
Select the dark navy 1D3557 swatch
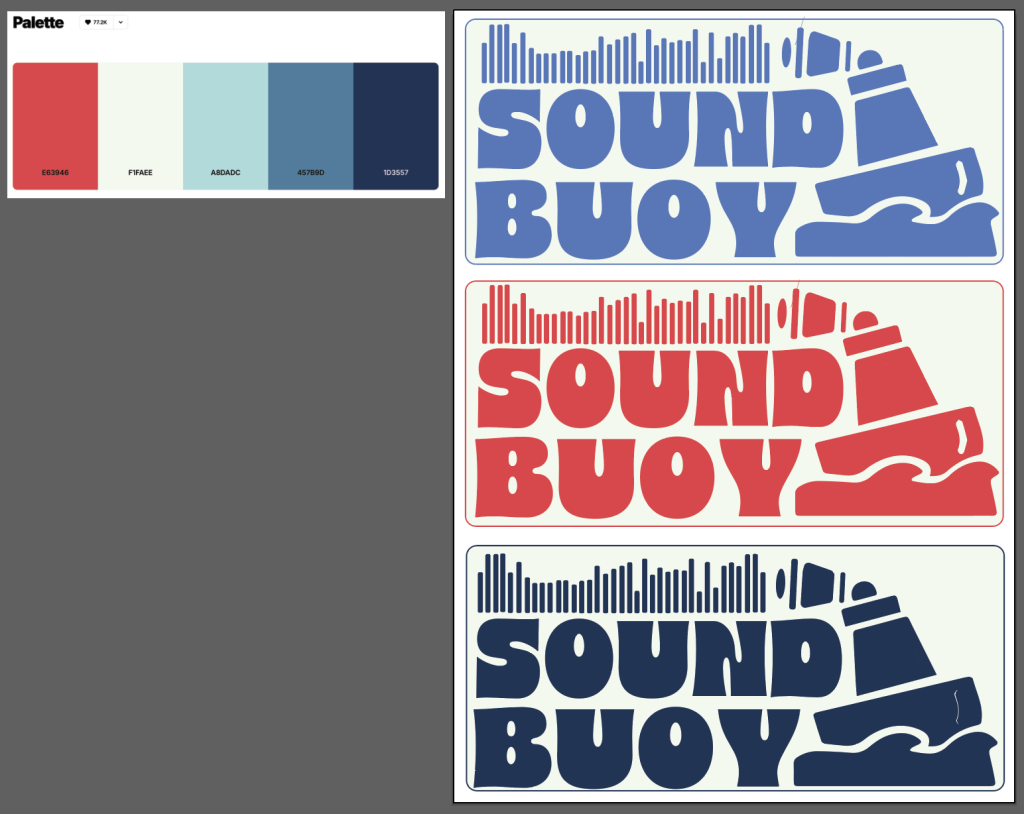(x=396, y=115)
